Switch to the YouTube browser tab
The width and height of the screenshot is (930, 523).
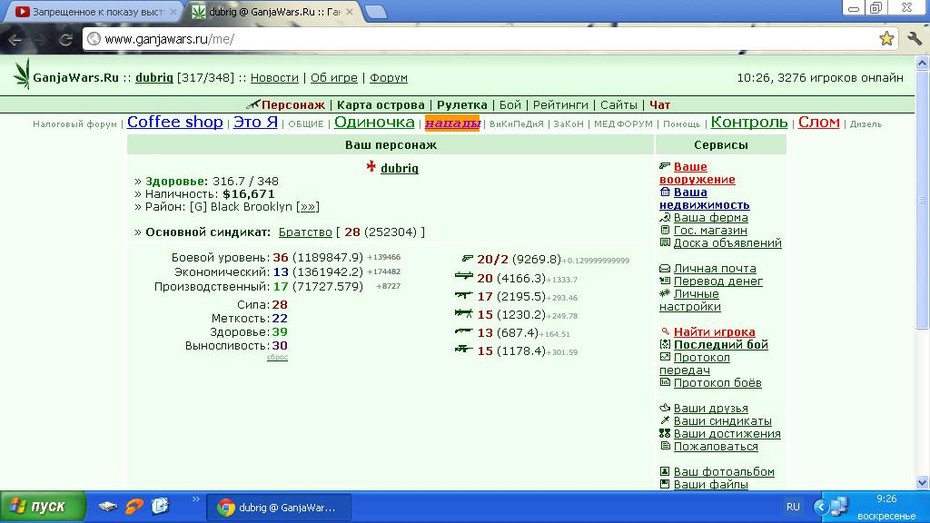click(x=94, y=12)
